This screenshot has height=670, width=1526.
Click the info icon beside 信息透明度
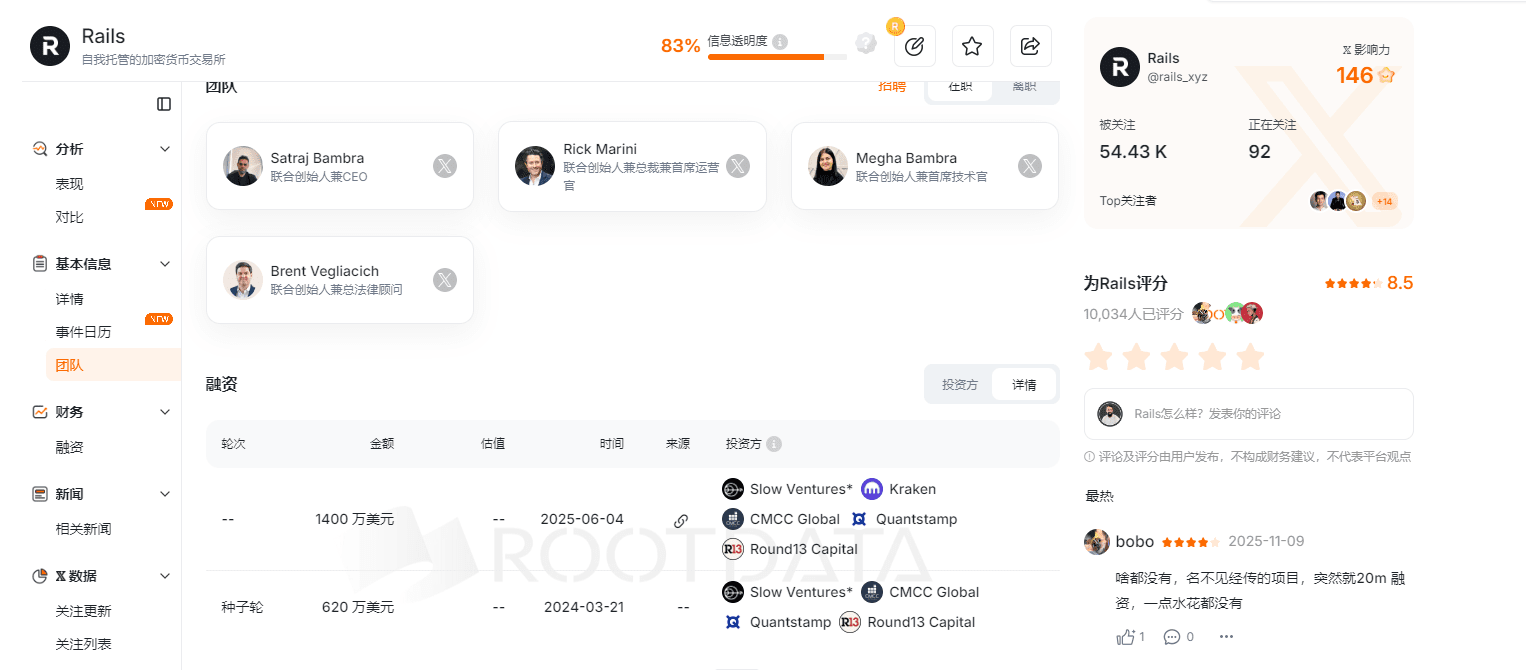click(x=780, y=42)
